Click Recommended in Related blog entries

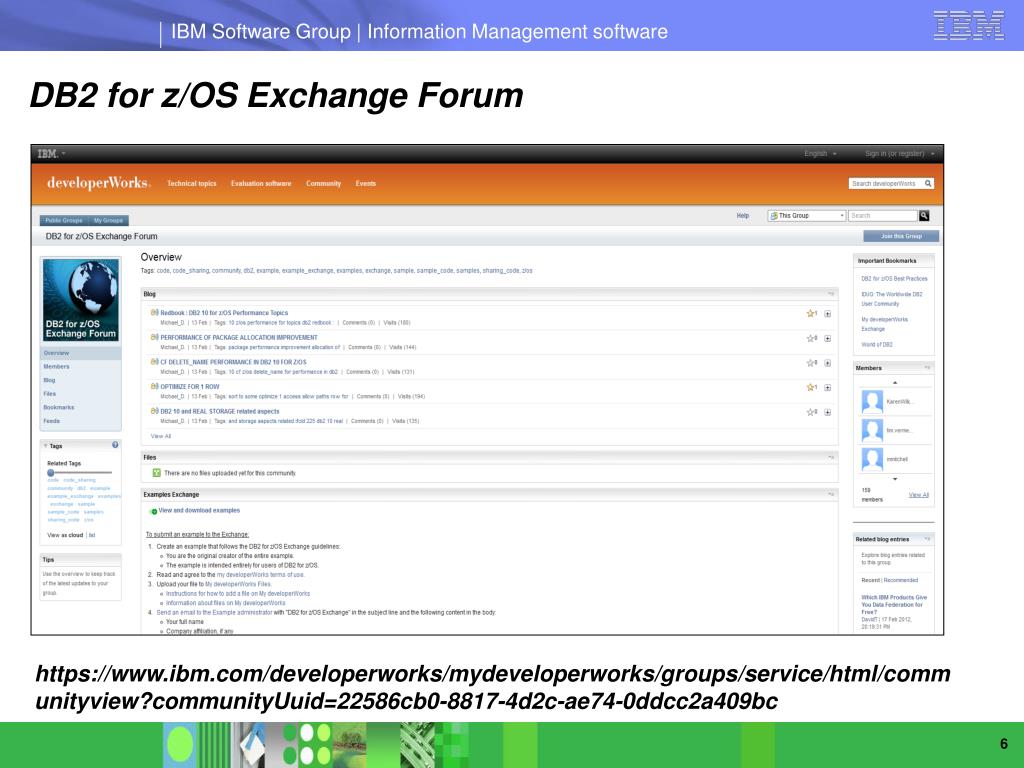(901, 580)
